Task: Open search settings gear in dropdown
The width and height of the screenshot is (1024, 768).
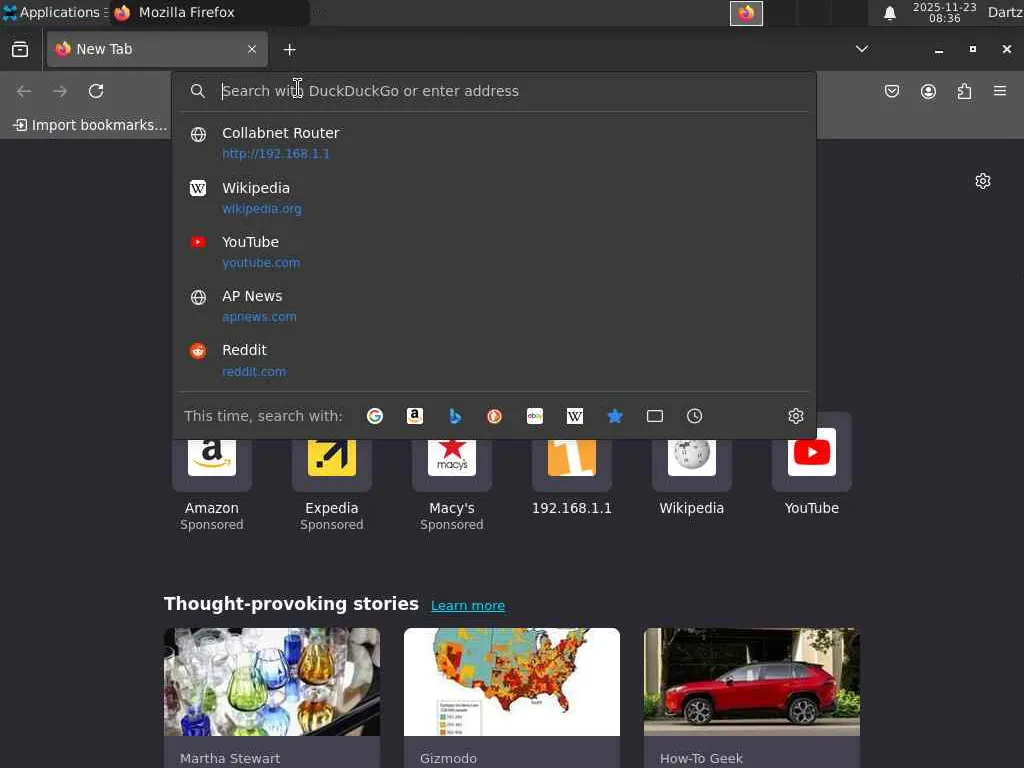Action: pyautogui.click(x=795, y=416)
